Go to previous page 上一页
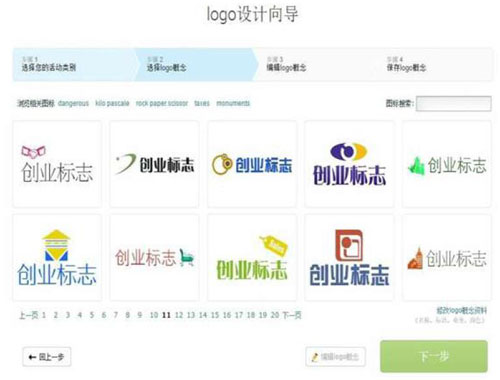Screen dimensions: 500x380 coord(29,315)
